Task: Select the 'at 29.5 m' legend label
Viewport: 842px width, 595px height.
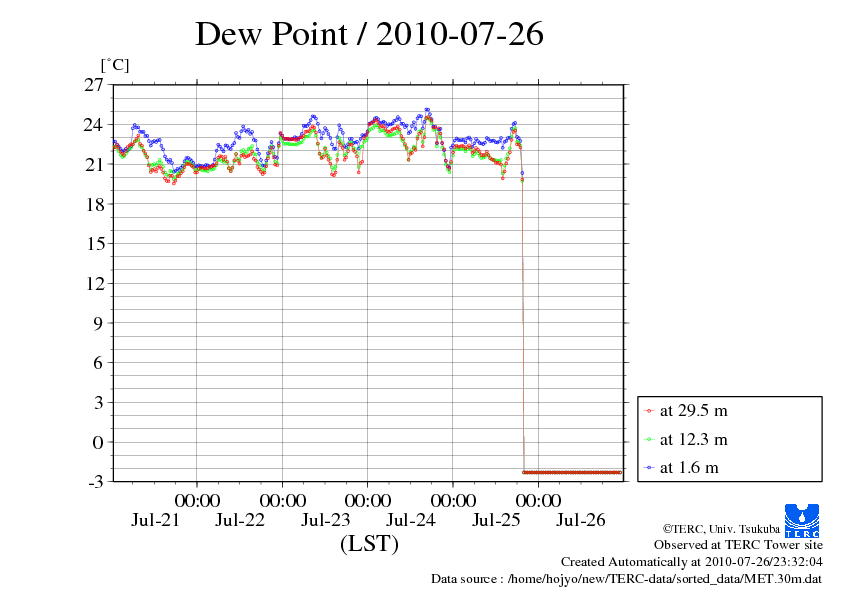Action: pos(694,411)
